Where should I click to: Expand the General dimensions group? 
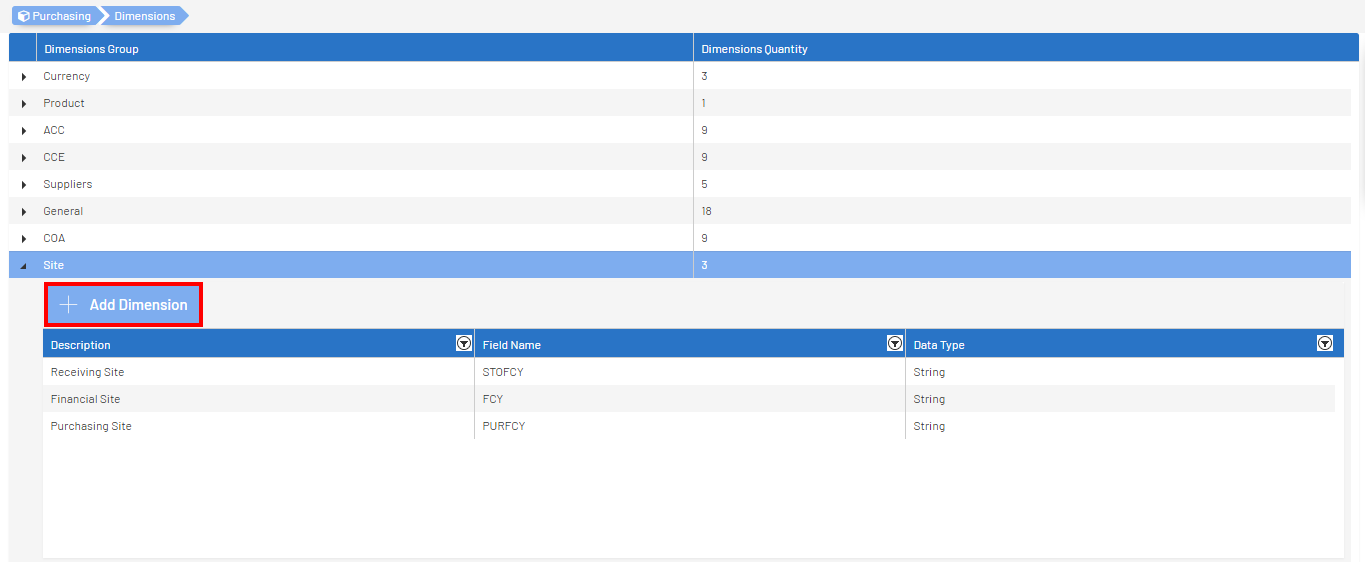(23, 212)
